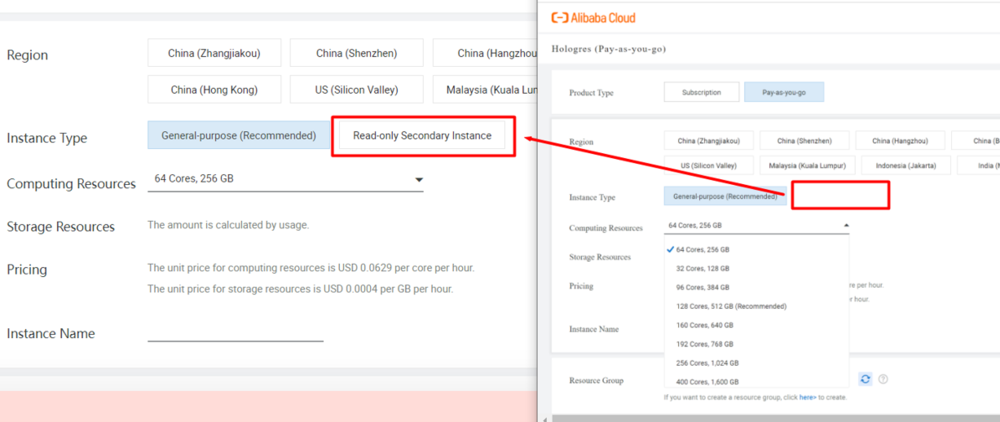This screenshot has height=422, width=1000.
Task: Select 256 Cores, 1,024 GB option
Action: coord(756,363)
